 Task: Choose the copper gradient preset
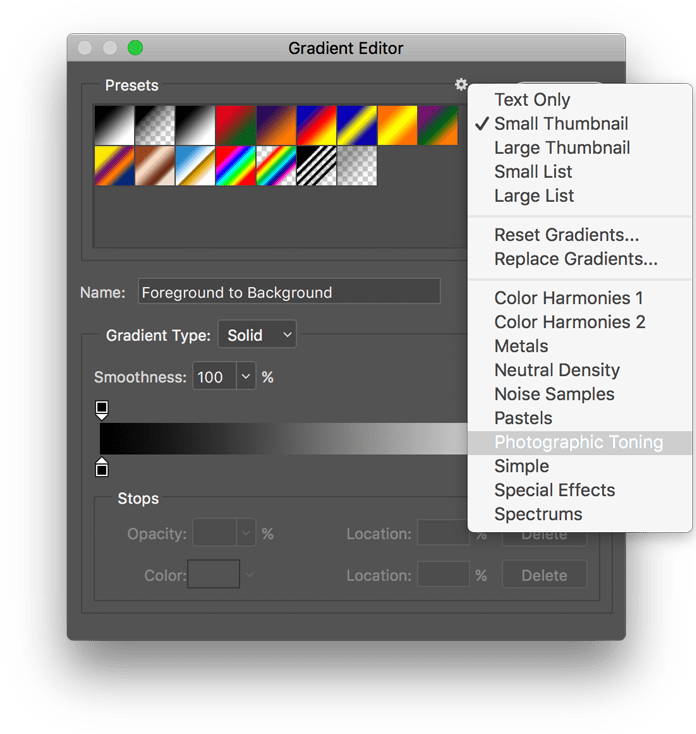tap(155, 166)
